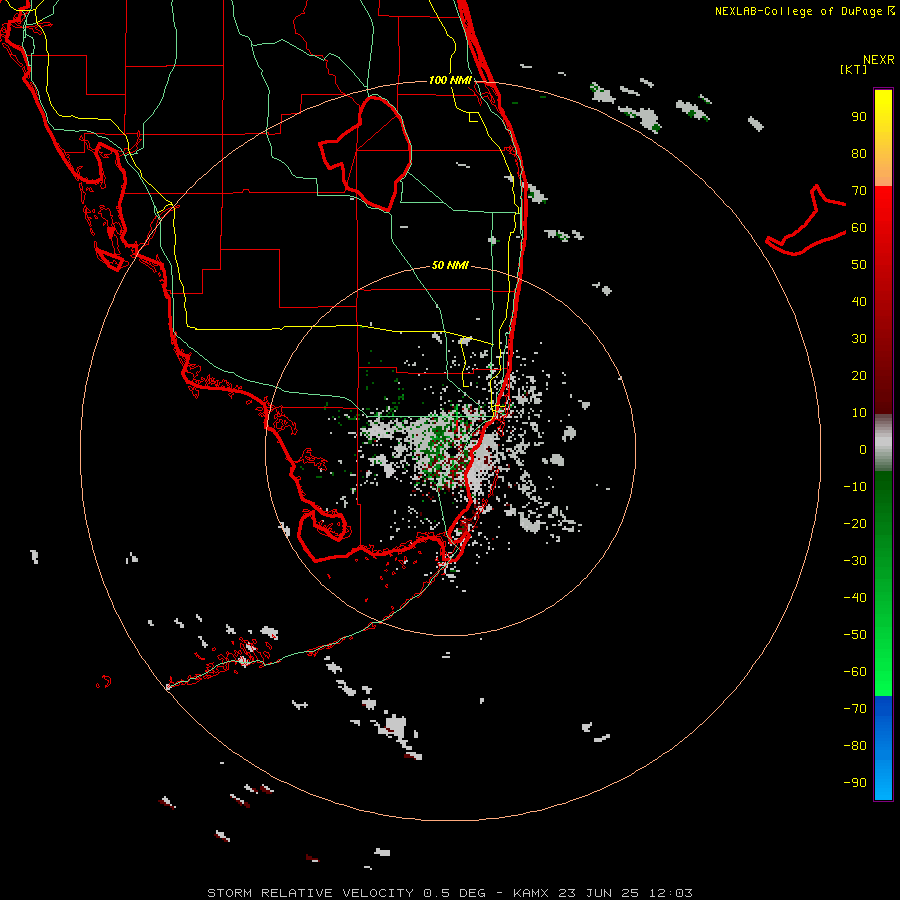Click the NEXR label above color scale
900x900 pixels.
click(878, 60)
